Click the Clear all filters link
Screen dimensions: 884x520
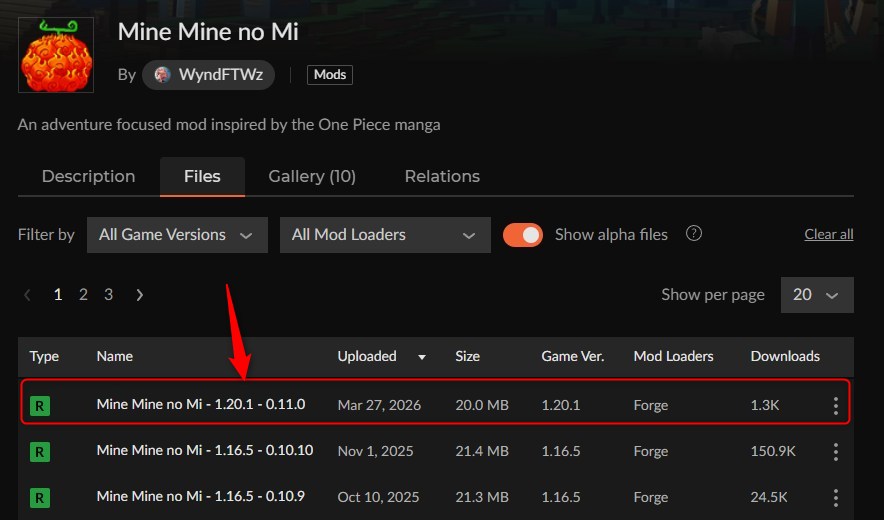click(829, 234)
